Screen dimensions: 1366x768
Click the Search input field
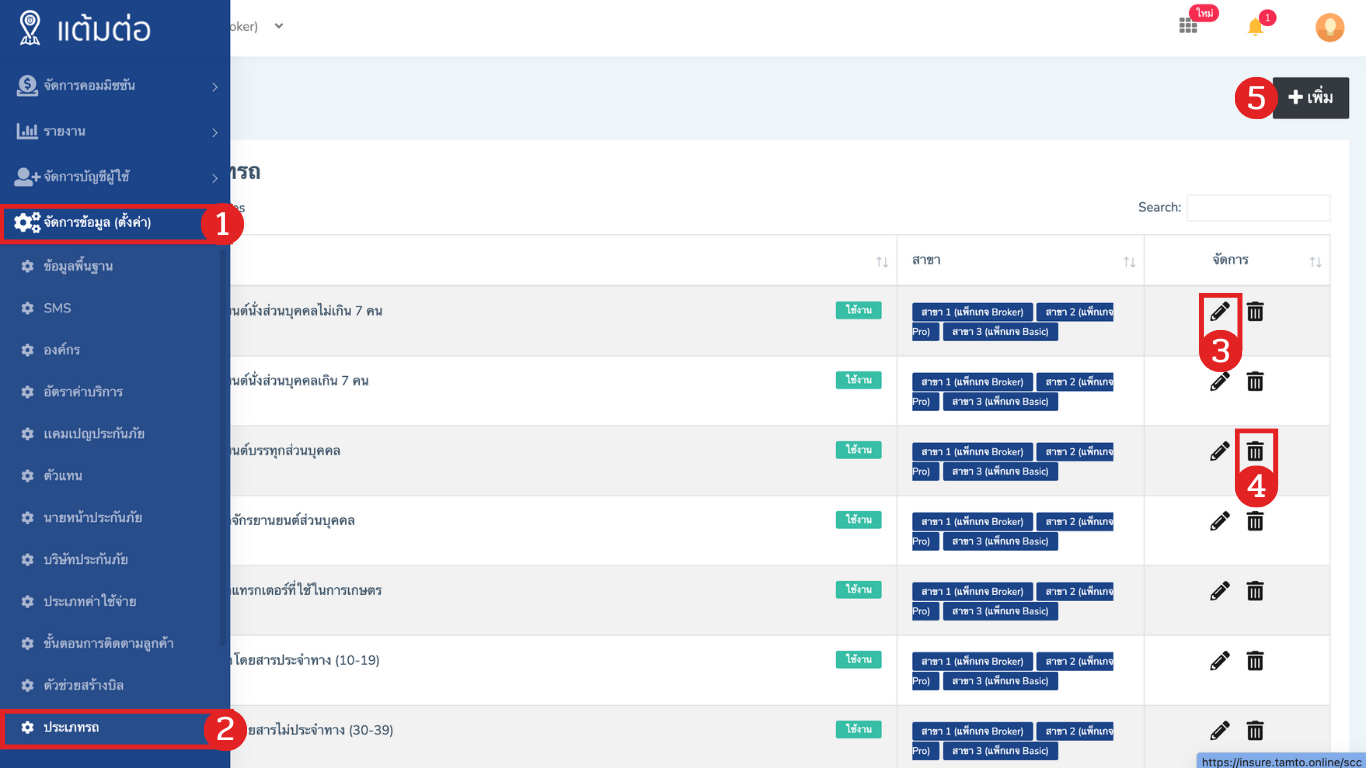(x=1258, y=207)
